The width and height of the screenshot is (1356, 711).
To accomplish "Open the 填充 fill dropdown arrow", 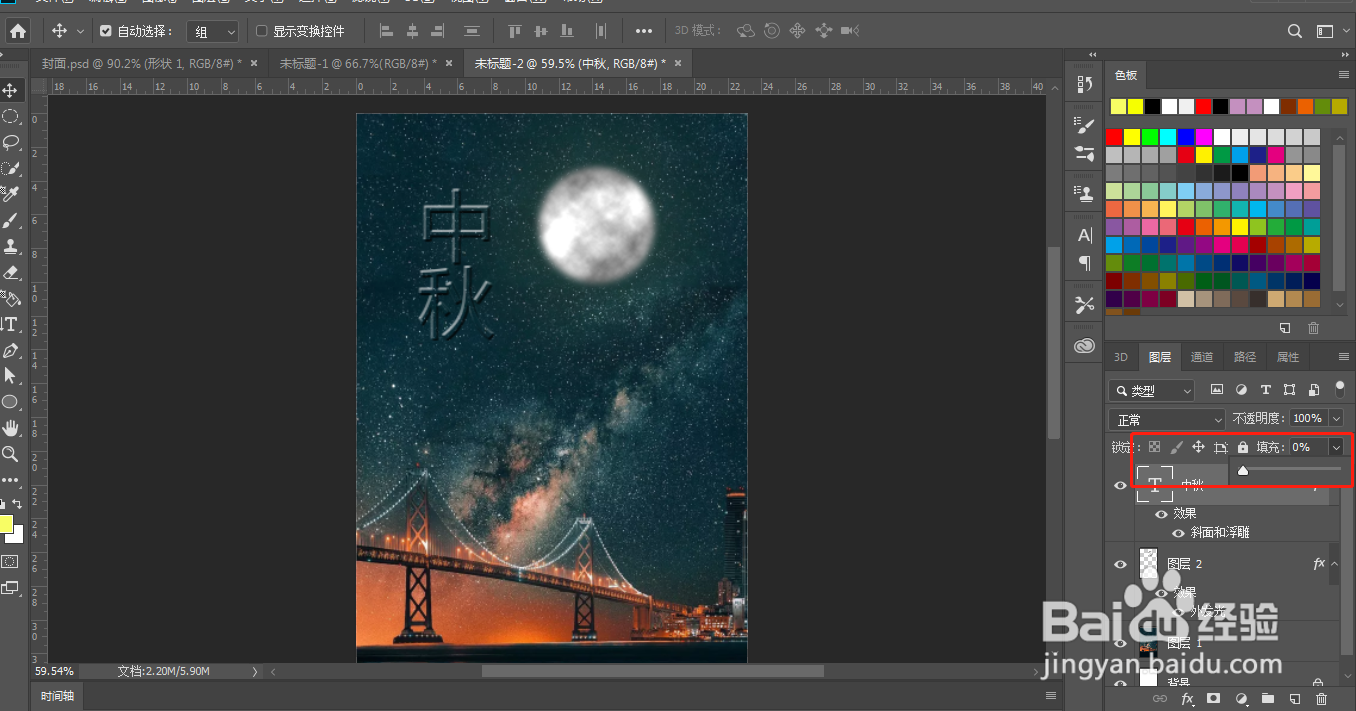I will (1336, 447).
